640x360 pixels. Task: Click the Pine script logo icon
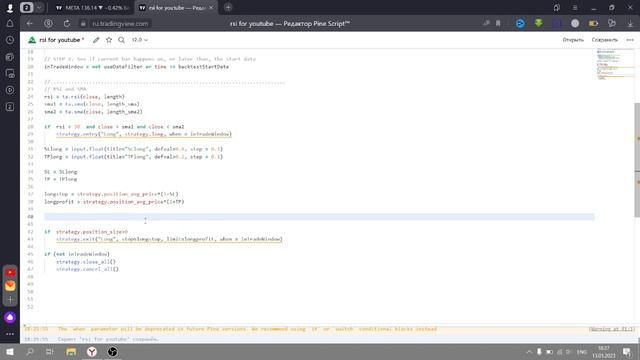(x=32, y=40)
